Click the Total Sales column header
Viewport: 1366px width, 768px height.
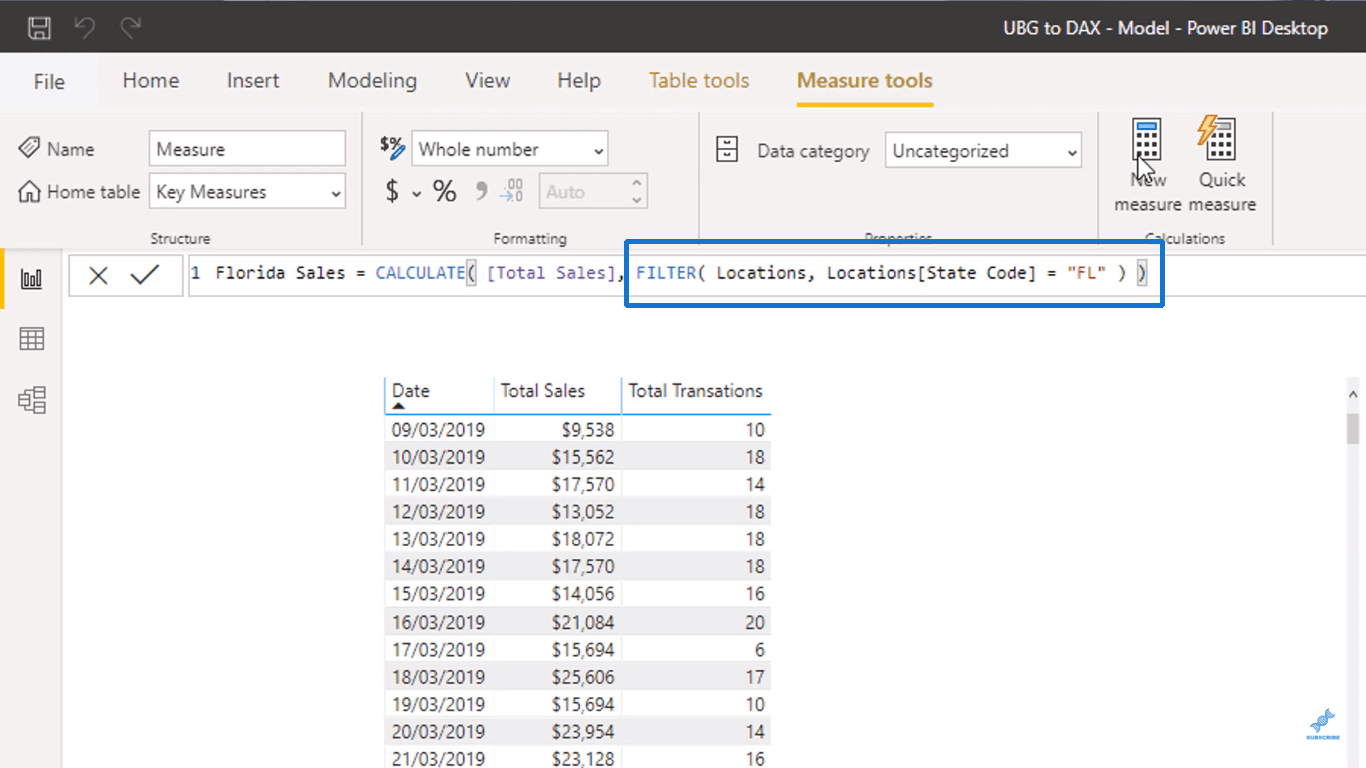pyautogui.click(x=543, y=391)
